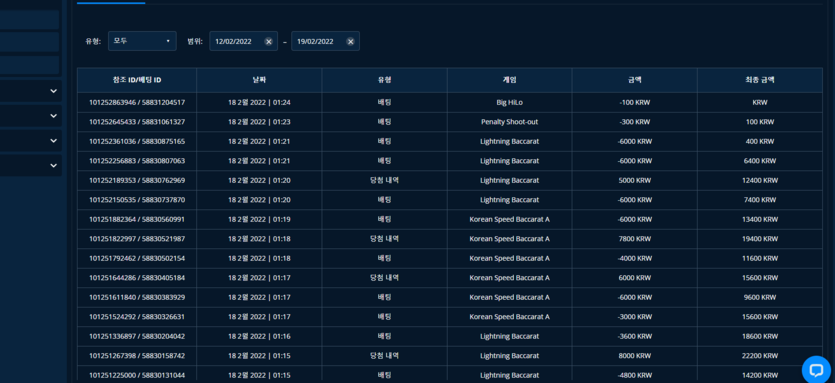The width and height of the screenshot is (835, 383).
Task: Click Lightning Baccarat in row 101252150535
Action: pyautogui.click(x=510, y=200)
